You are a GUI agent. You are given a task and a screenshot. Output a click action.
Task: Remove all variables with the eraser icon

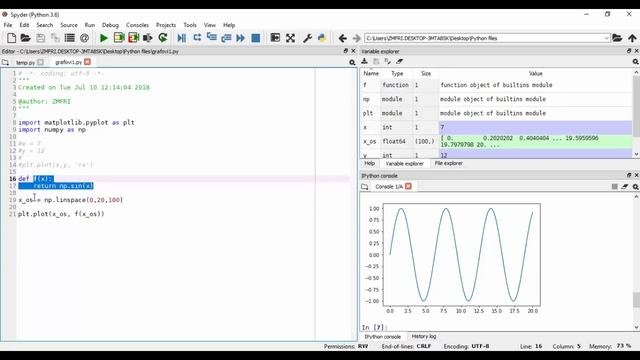[x=400, y=61]
